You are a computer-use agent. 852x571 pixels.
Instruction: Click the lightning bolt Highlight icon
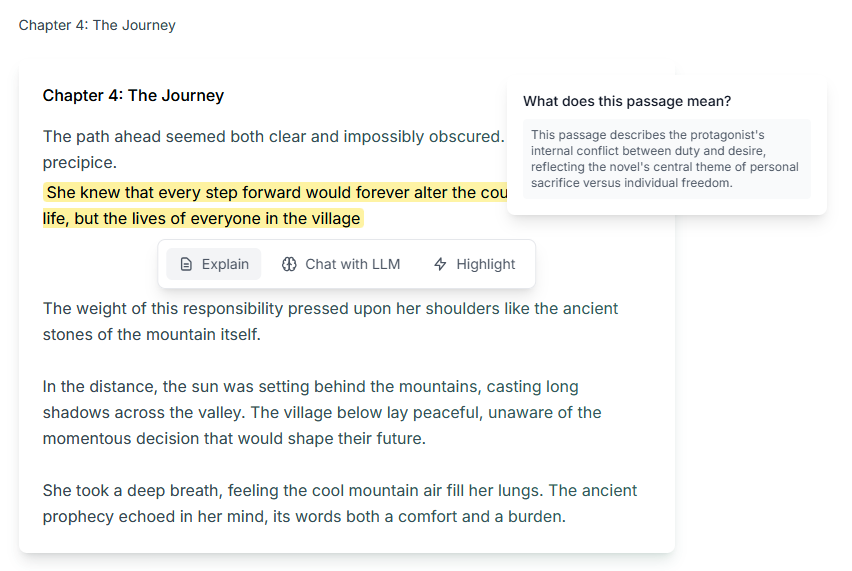coord(440,264)
